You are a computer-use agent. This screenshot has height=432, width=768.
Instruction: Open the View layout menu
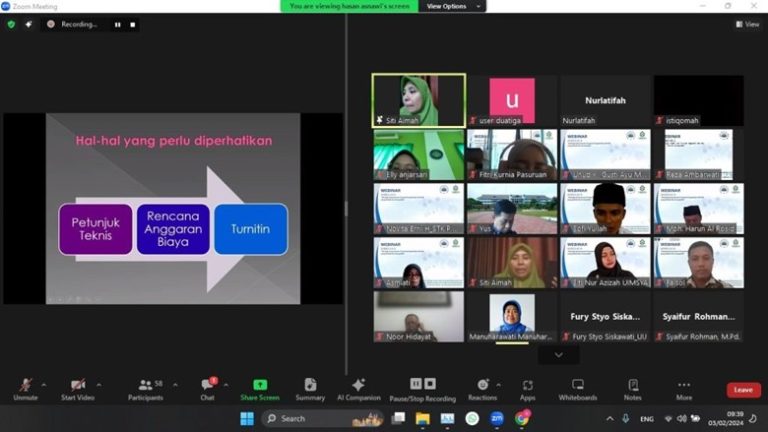[747, 24]
